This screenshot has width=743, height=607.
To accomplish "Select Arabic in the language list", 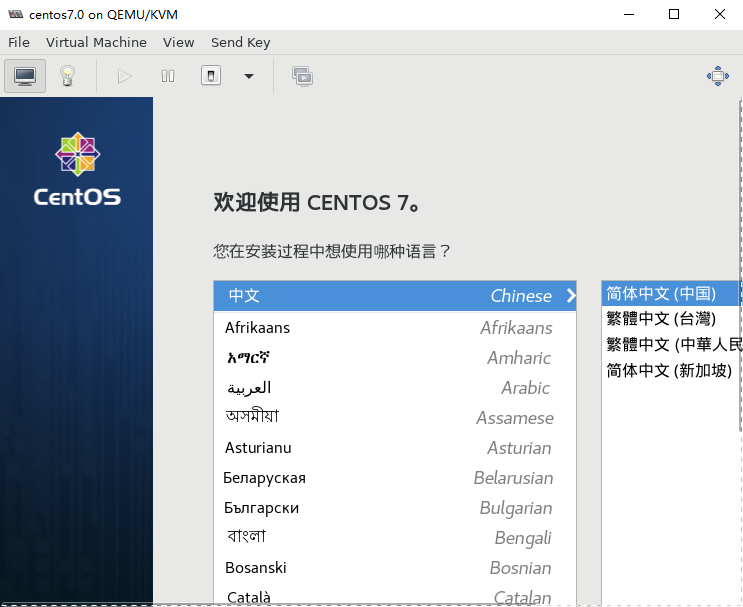I will coord(395,388).
